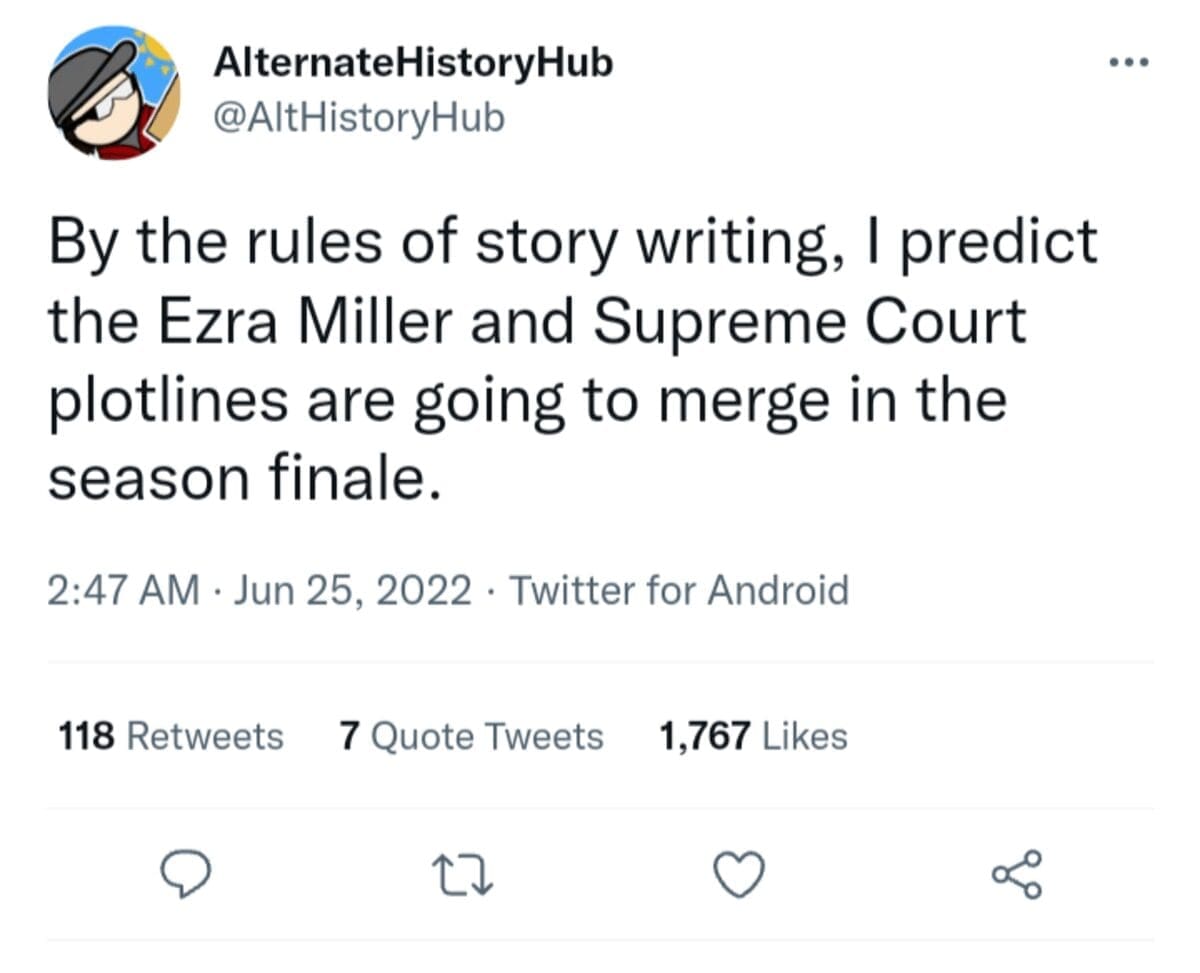Open the Twitter for Android source link
This screenshot has height=973, width=1200.
pyautogui.click(x=679, y=590)
